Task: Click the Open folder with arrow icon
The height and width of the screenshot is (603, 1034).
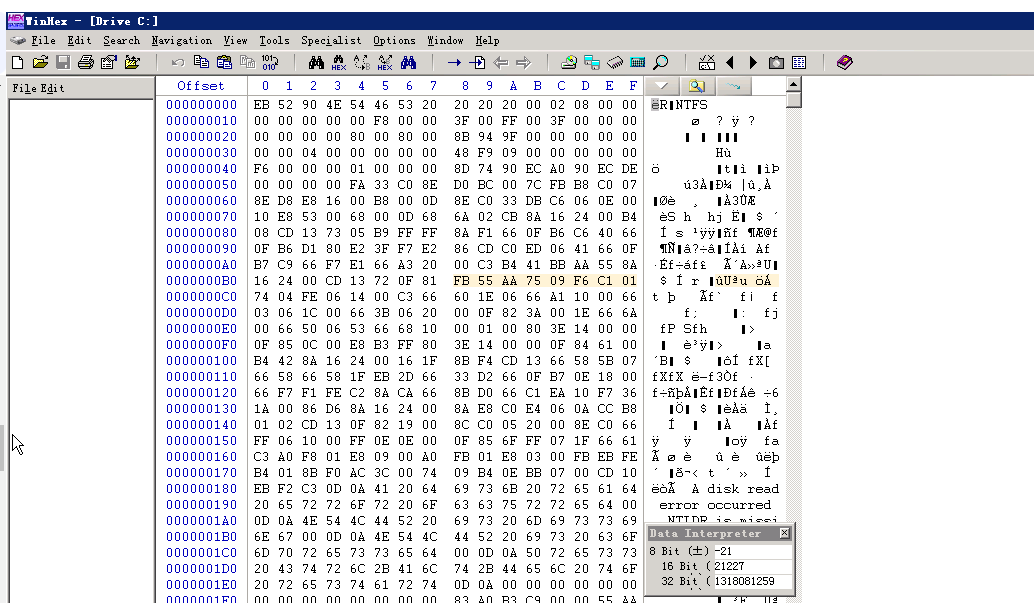Action: pos(132,63)
